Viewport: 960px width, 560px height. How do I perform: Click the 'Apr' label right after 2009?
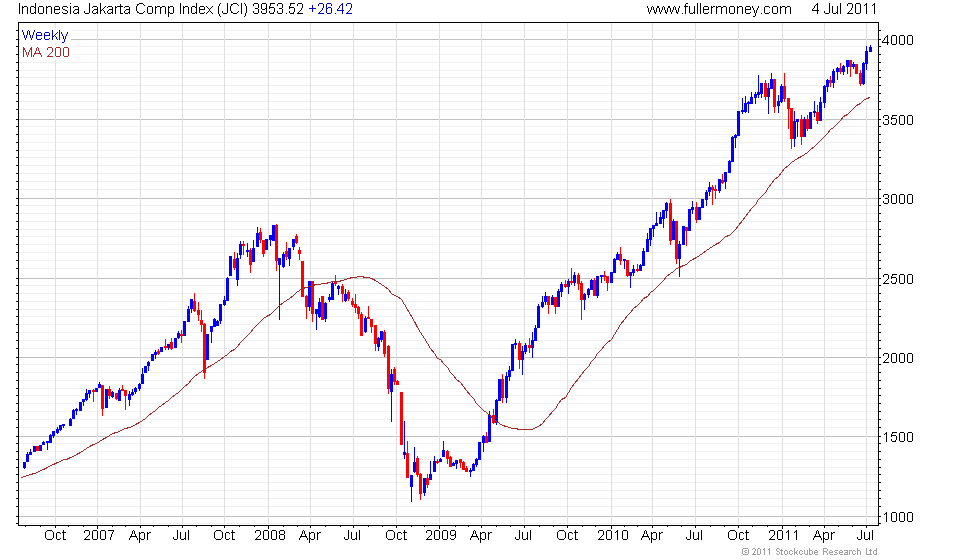481,536
